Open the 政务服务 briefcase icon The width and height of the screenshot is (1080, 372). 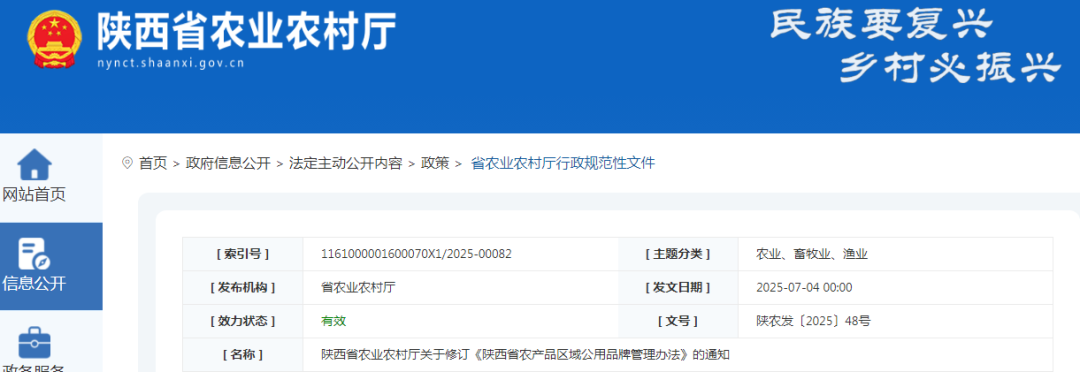[34, 342]
